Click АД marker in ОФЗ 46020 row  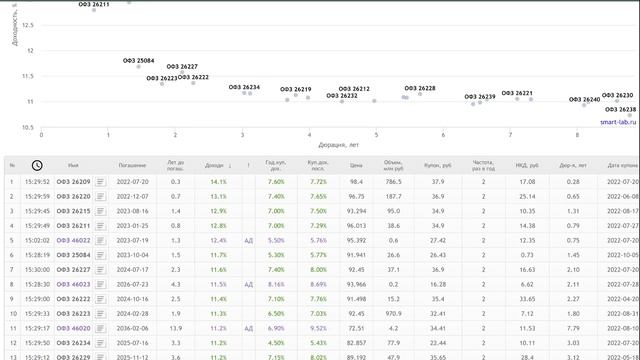click(249, 329)
